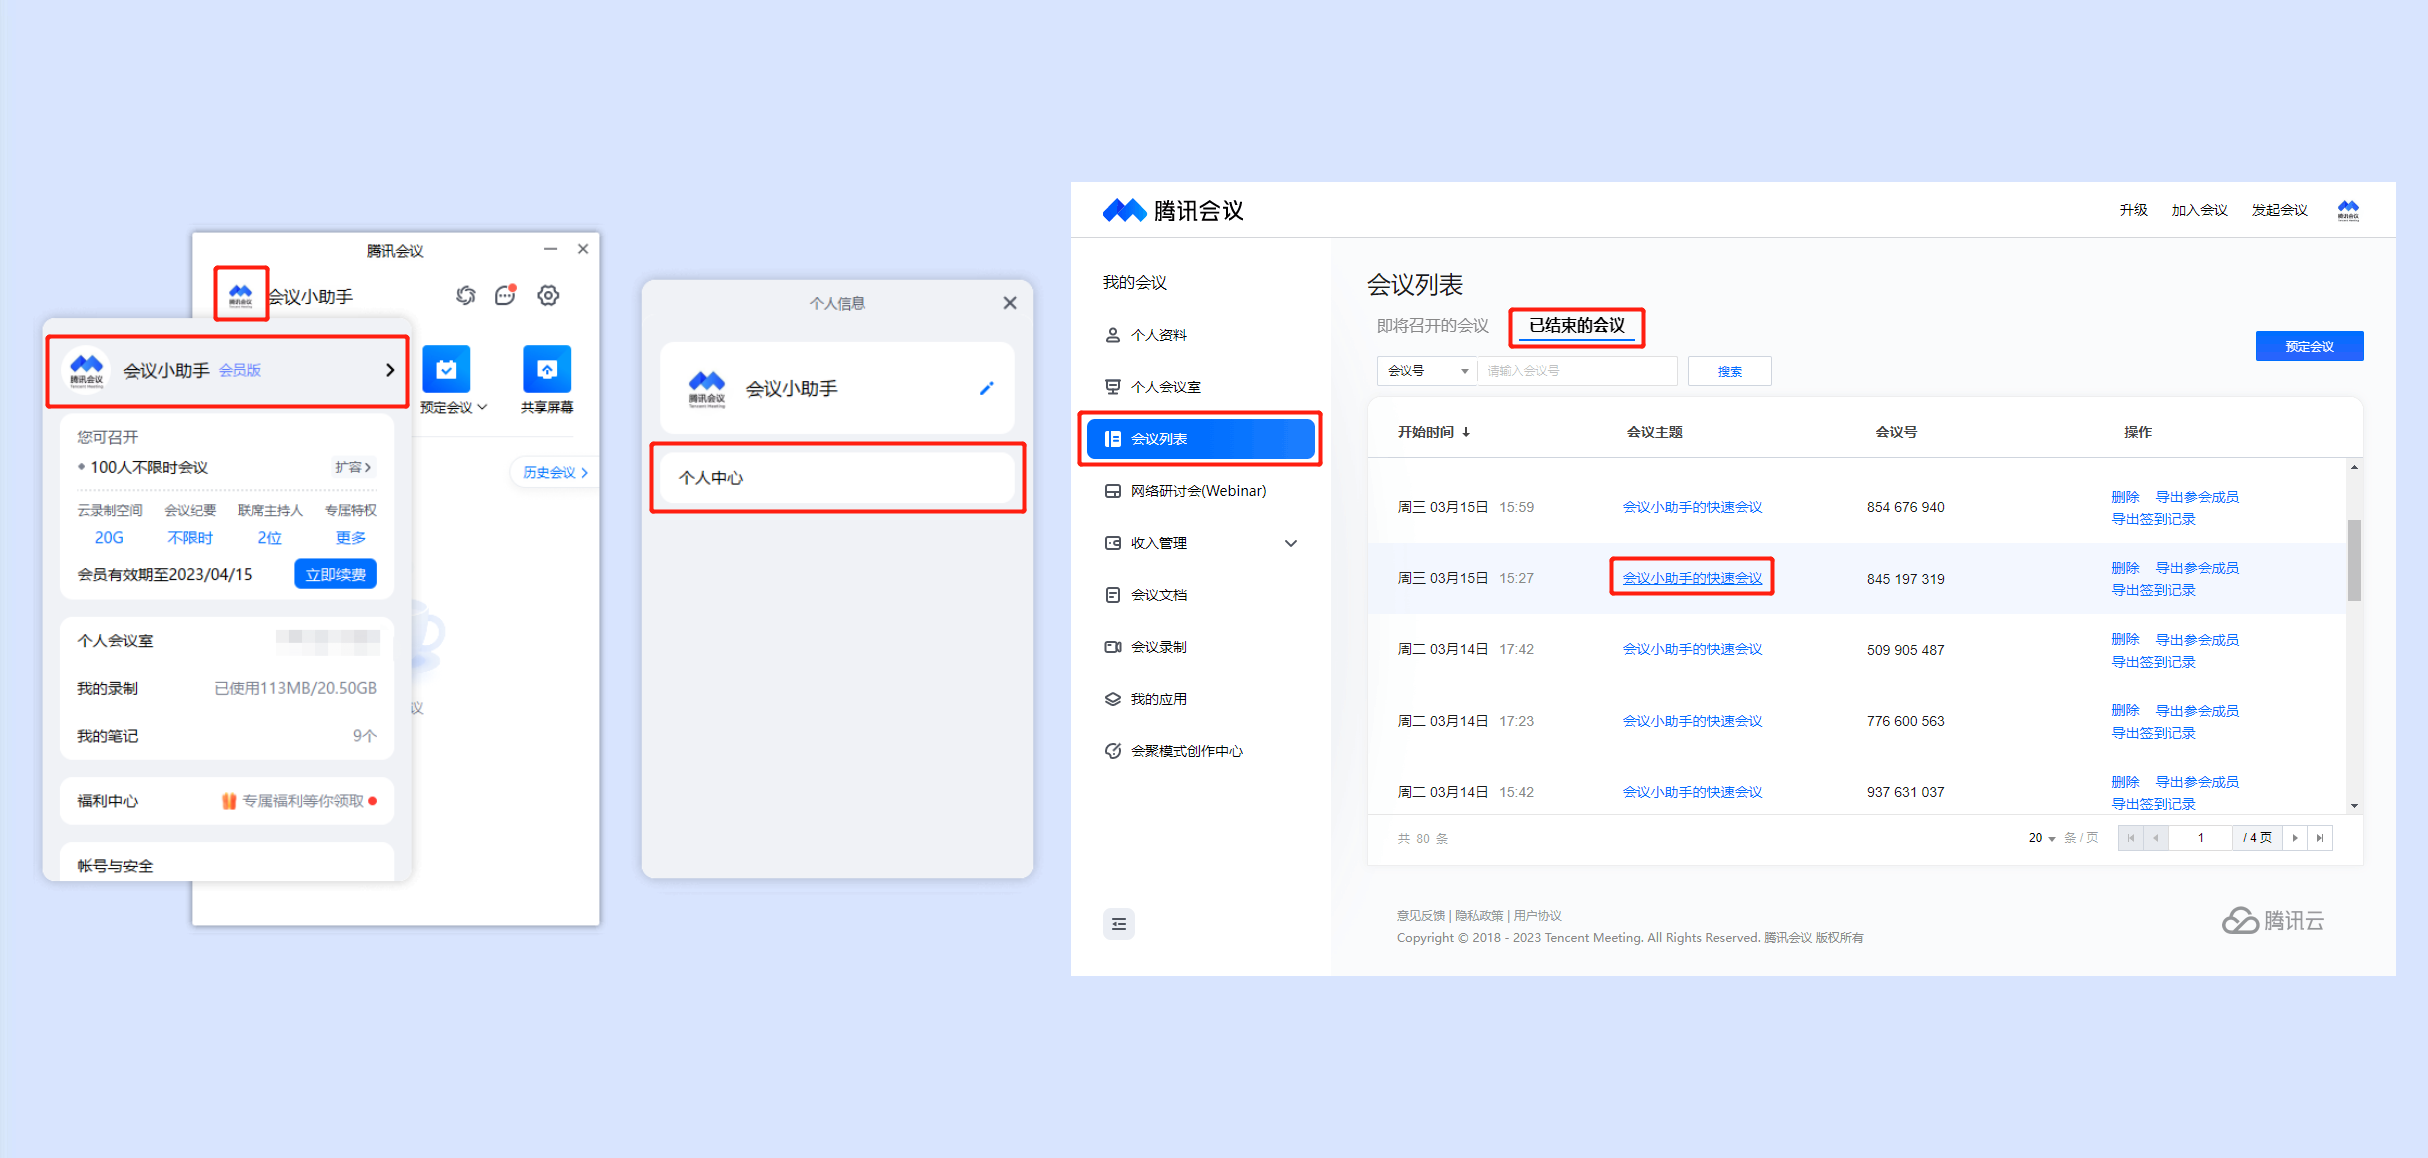This screenshot has height=1158, width=2428.
Task: Open 福利中心 row
Action: [227, 801]
